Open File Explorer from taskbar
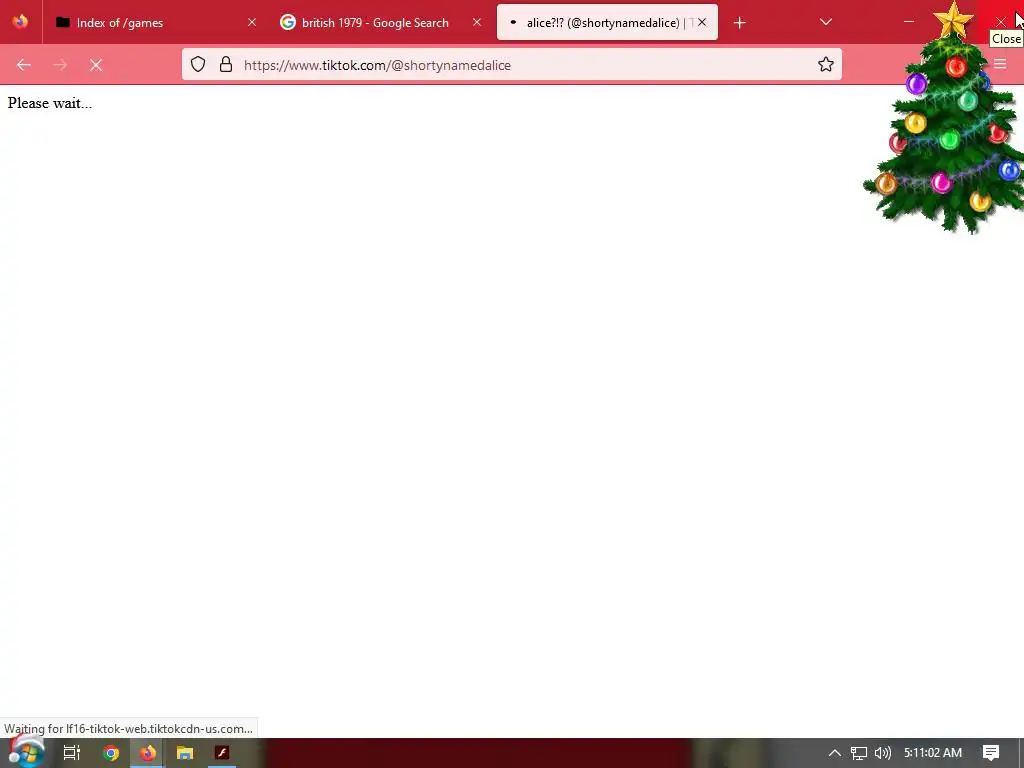Screen dimensions: 1024x768 (x=185, y=753)
